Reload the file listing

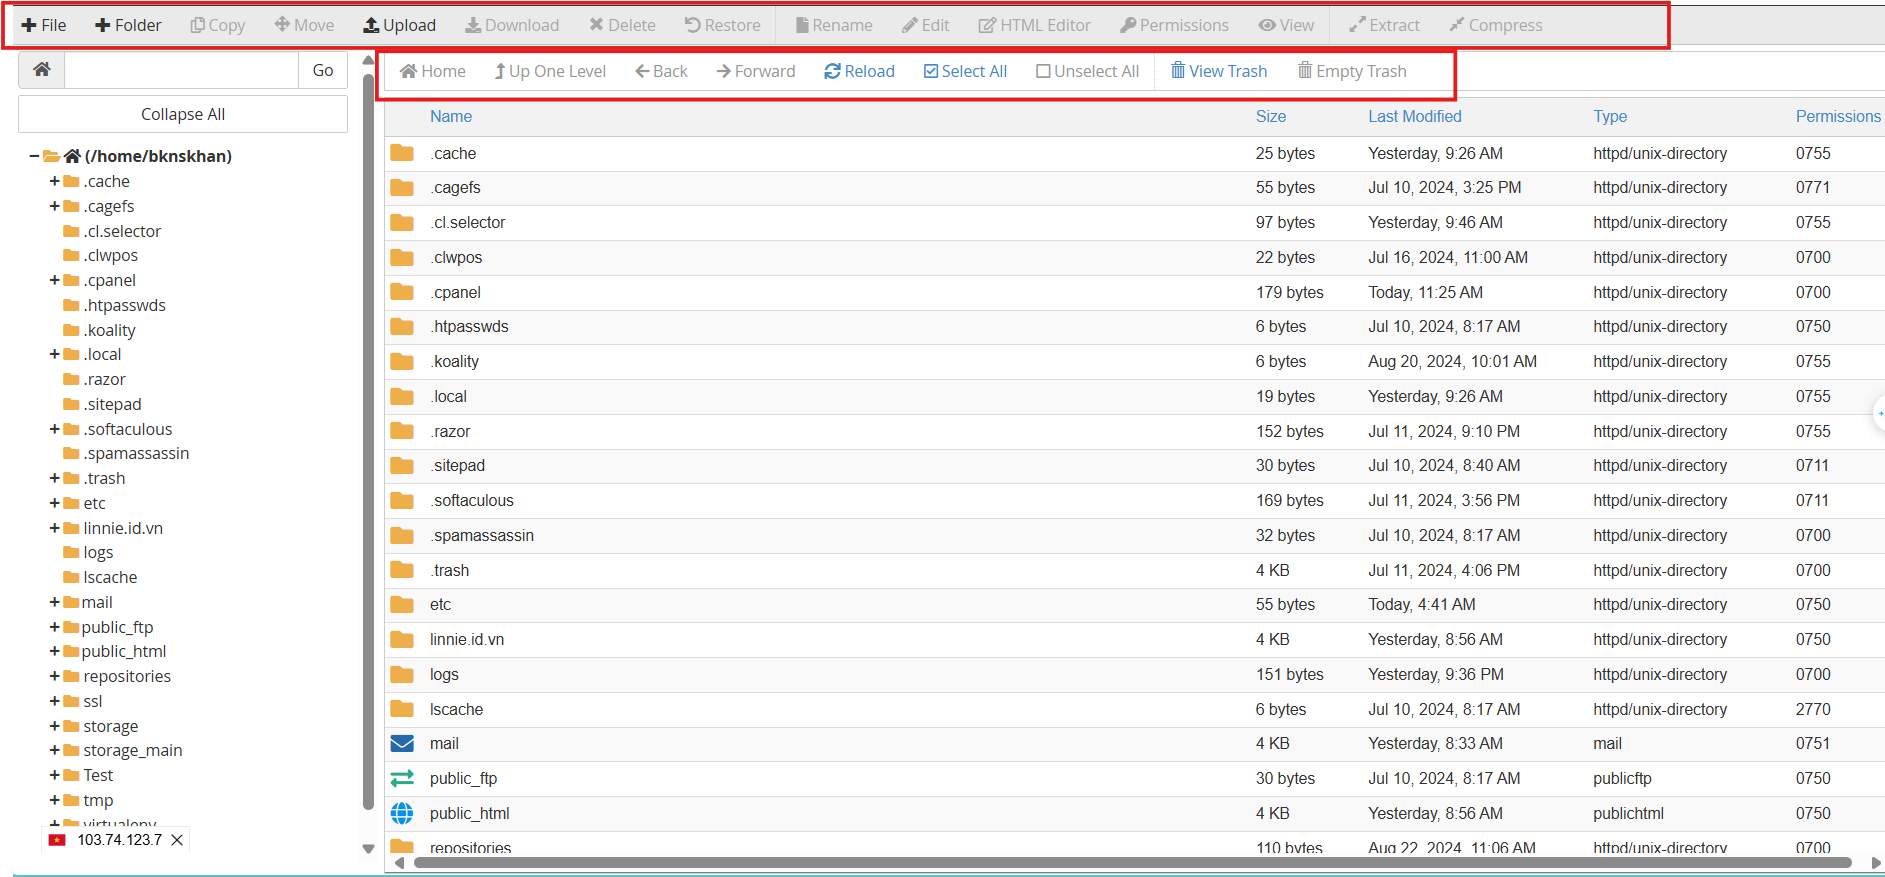tap(859, 71)
